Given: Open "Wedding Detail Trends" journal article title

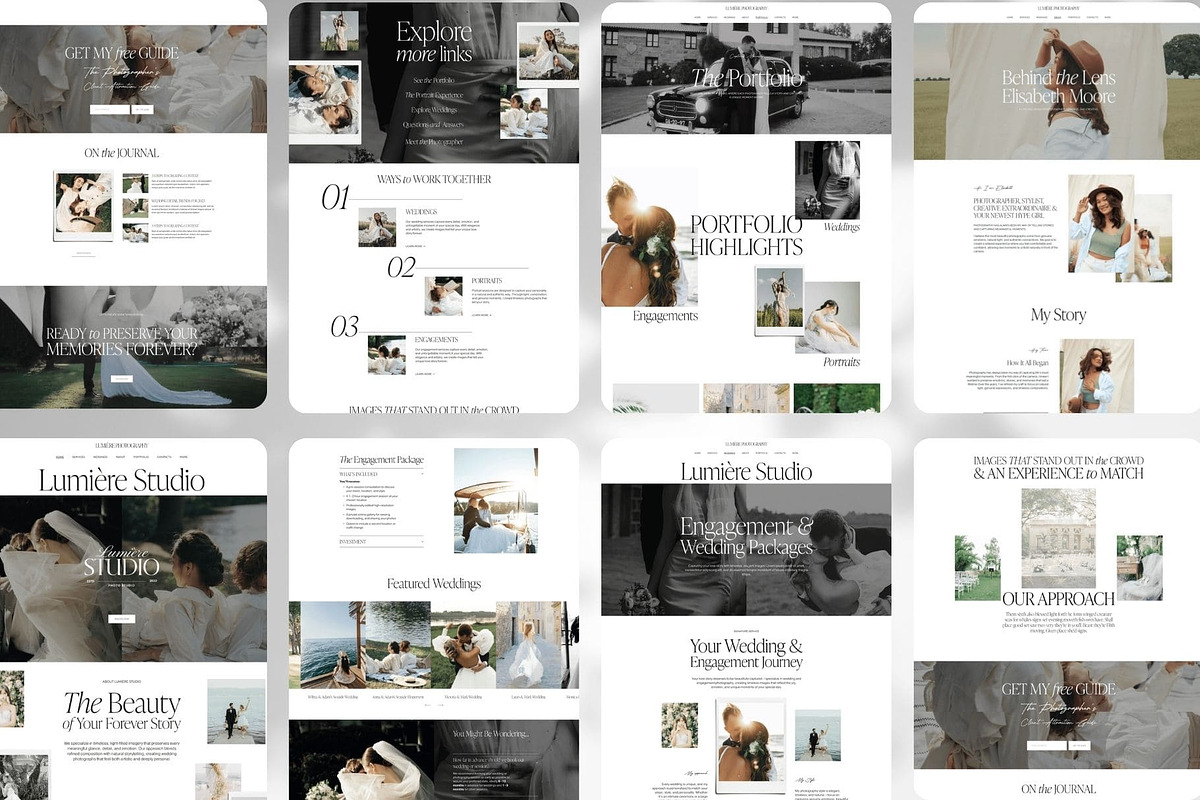Looking at the screenshot, I should pyautogui.click(x=177, y=201).
